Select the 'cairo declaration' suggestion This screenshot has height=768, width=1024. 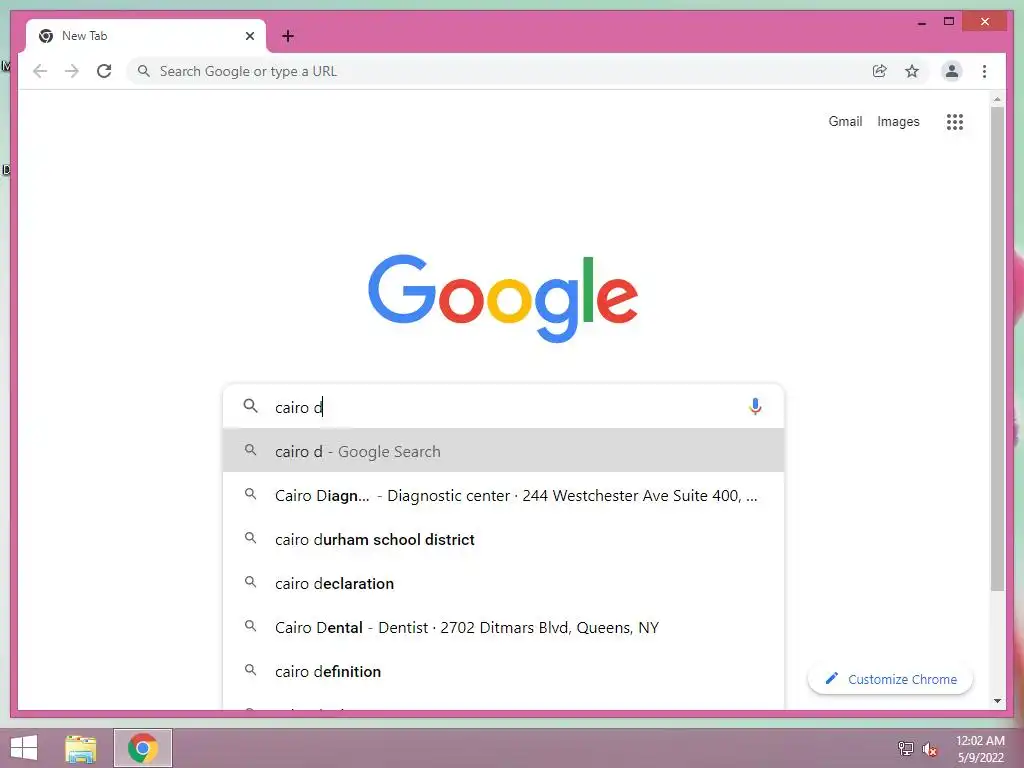pyautogui.click(x=503, y=583)
